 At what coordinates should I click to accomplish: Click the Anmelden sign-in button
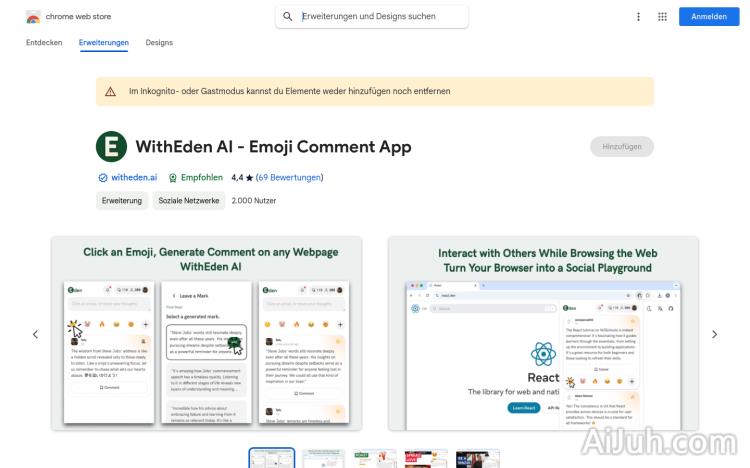tap(709, 17)
